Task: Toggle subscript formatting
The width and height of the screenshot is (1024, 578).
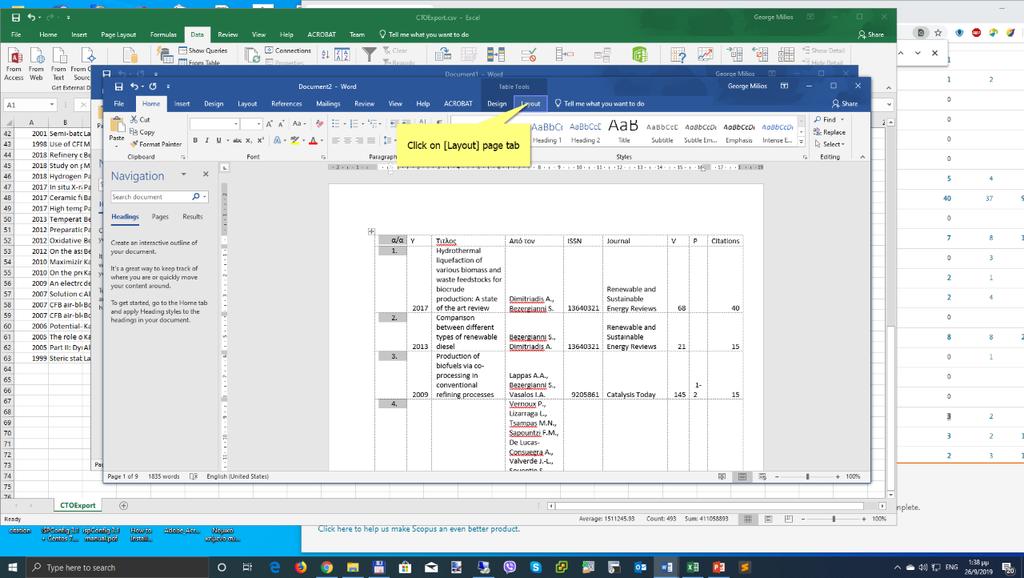Action: pos(249,140)
